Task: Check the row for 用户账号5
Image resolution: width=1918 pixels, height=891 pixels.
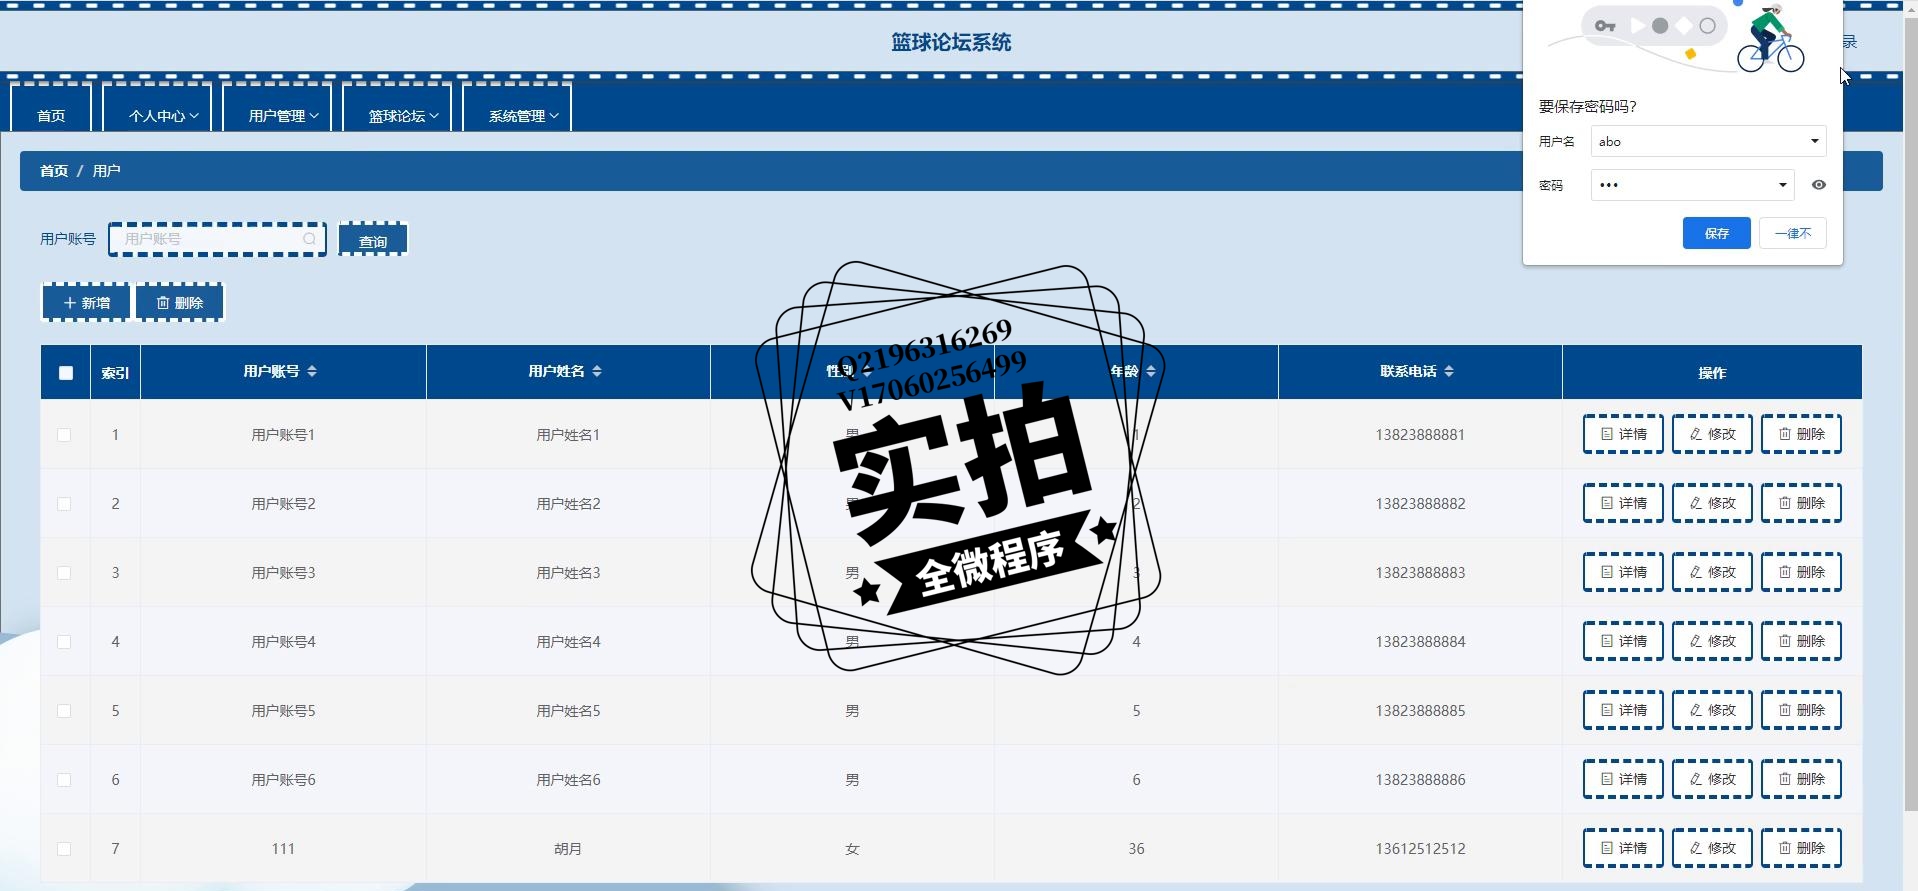Action: pyautogui.click(x=64, y=711)
